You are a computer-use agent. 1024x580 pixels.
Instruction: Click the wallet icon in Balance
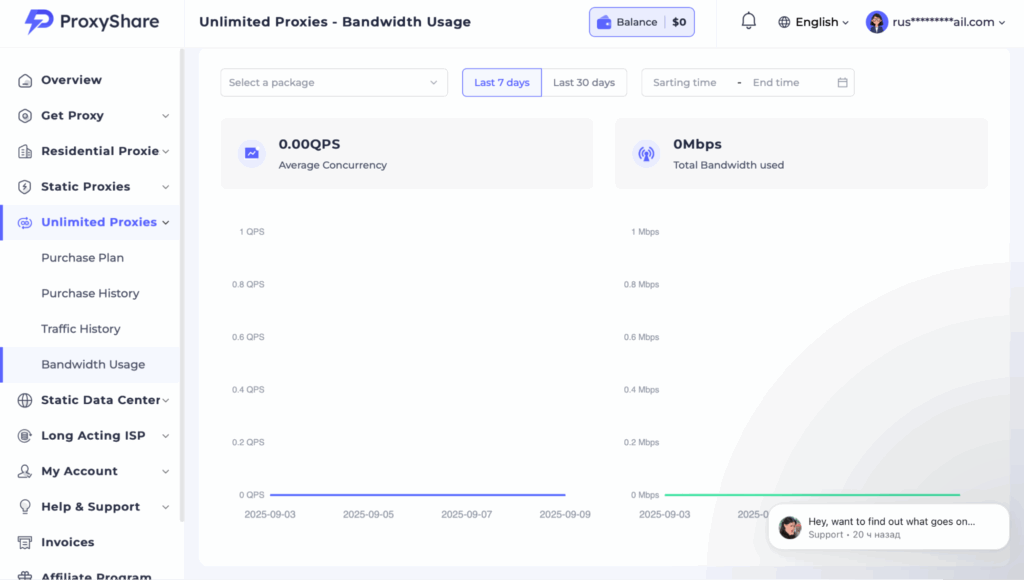click(604, 22)
